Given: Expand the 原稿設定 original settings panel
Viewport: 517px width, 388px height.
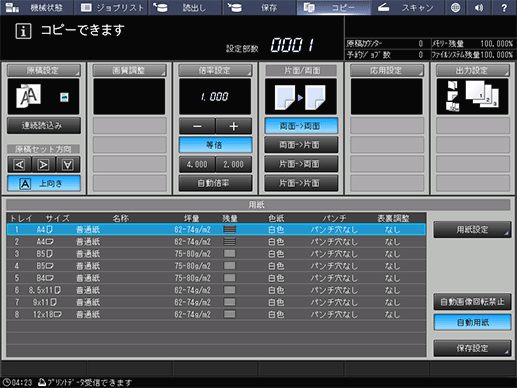Looking at the screenshot, I should point(44,70).
